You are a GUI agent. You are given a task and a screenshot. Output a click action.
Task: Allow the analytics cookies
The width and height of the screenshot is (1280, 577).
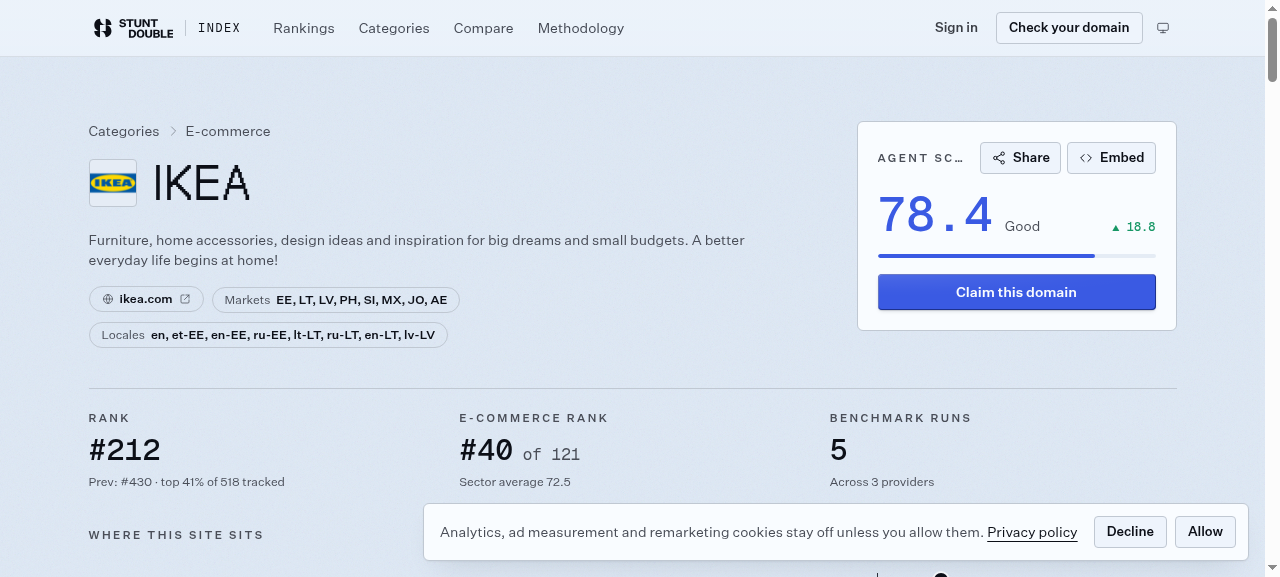[x=1205, y=532]
